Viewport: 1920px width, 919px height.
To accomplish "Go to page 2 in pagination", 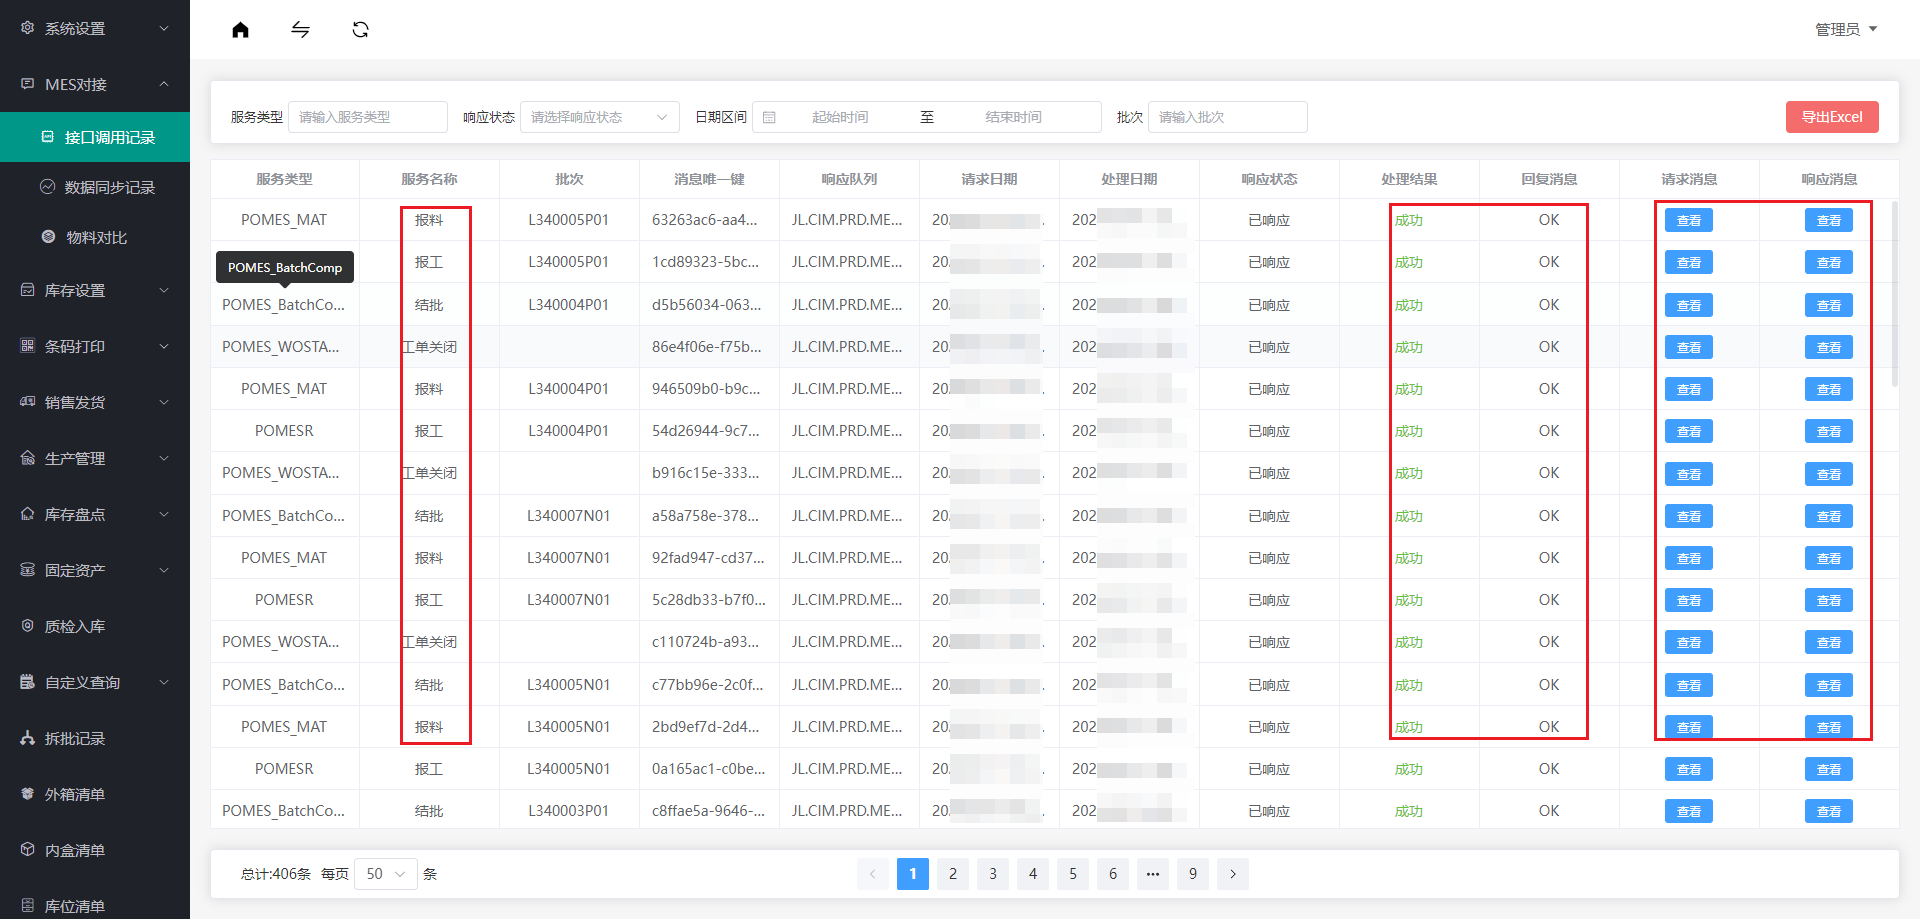I will click(x=953, y=874).
